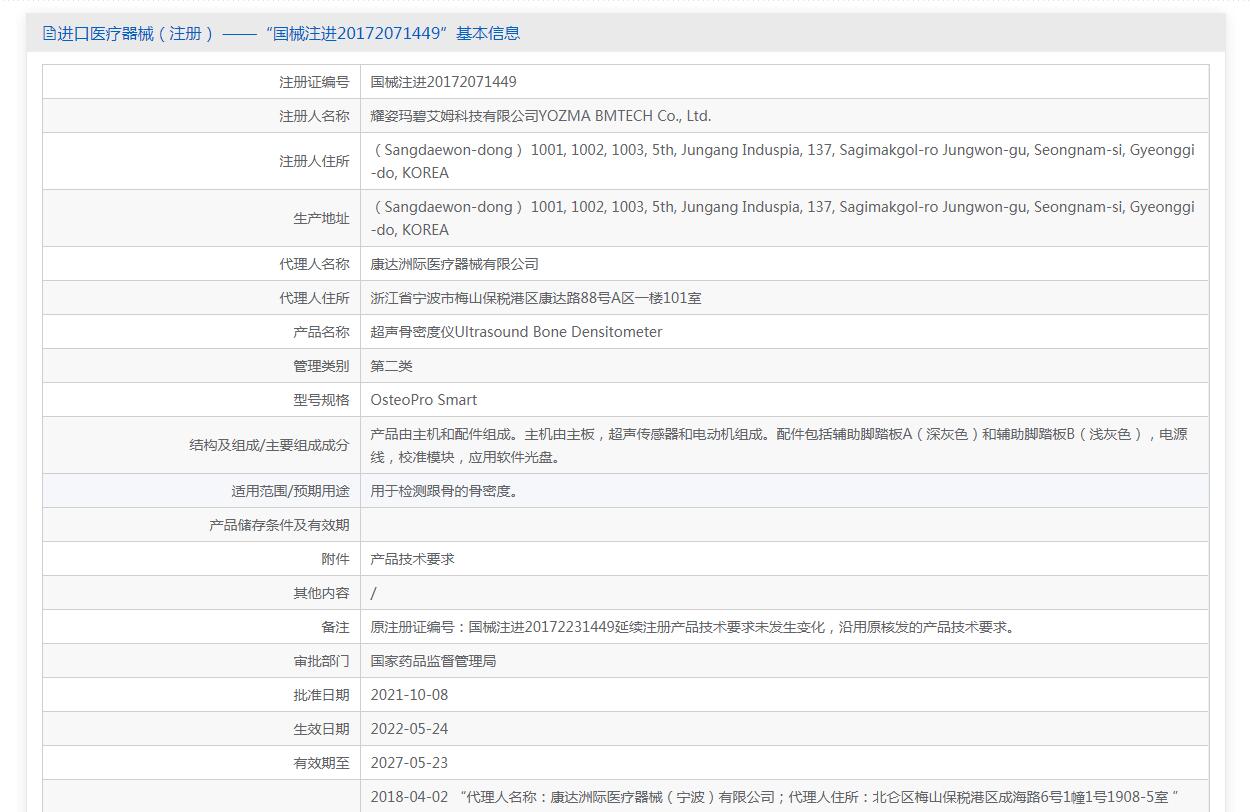Click the 生产地址 address value text
The height and width of the screenshot is (812, 1250).
point(782,218)
